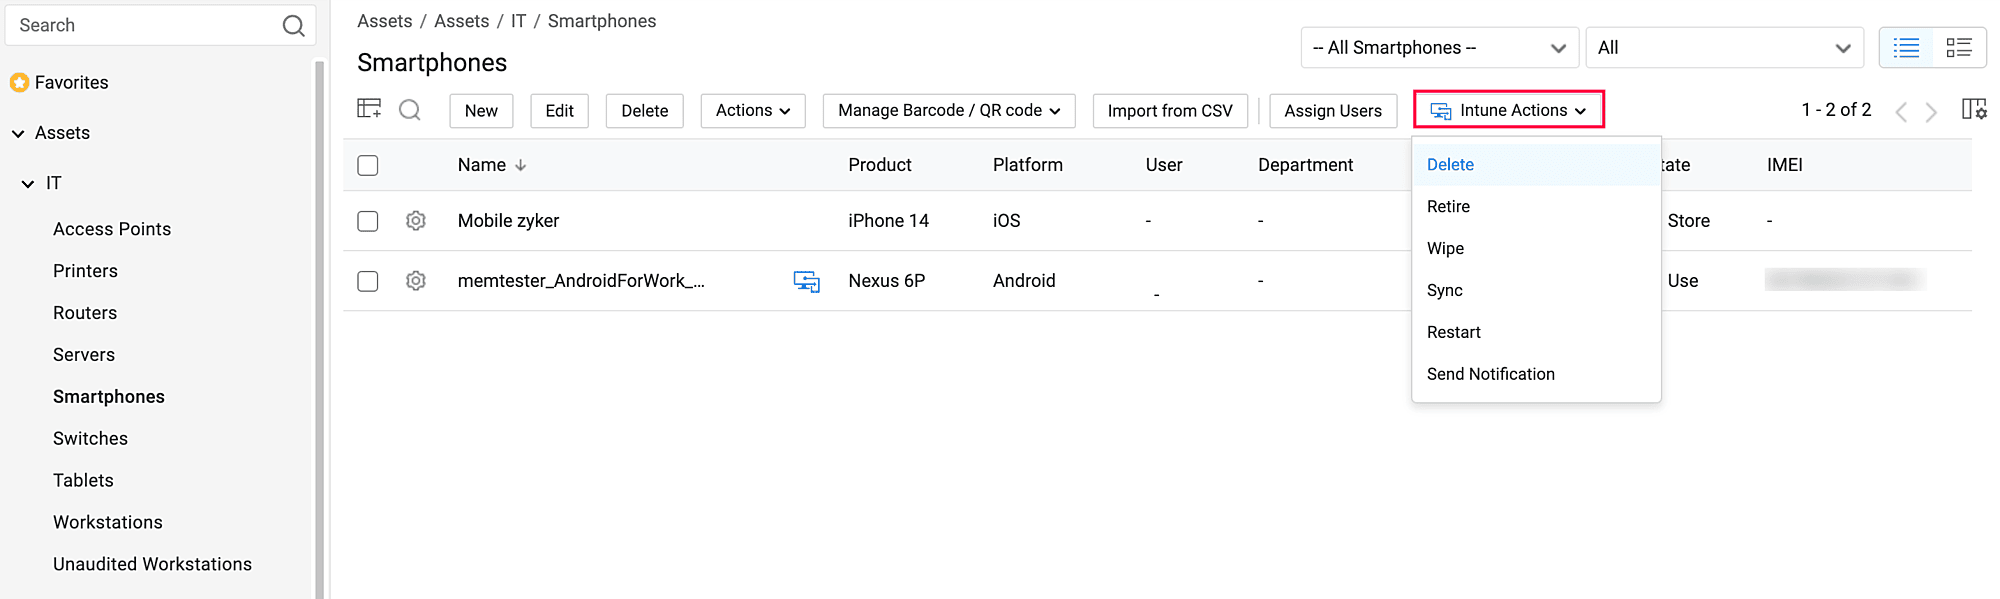This screenshot has width=2000, height=599.
Task: Click the Intune-managed device icon beside memtester
Action: (806, 281)
